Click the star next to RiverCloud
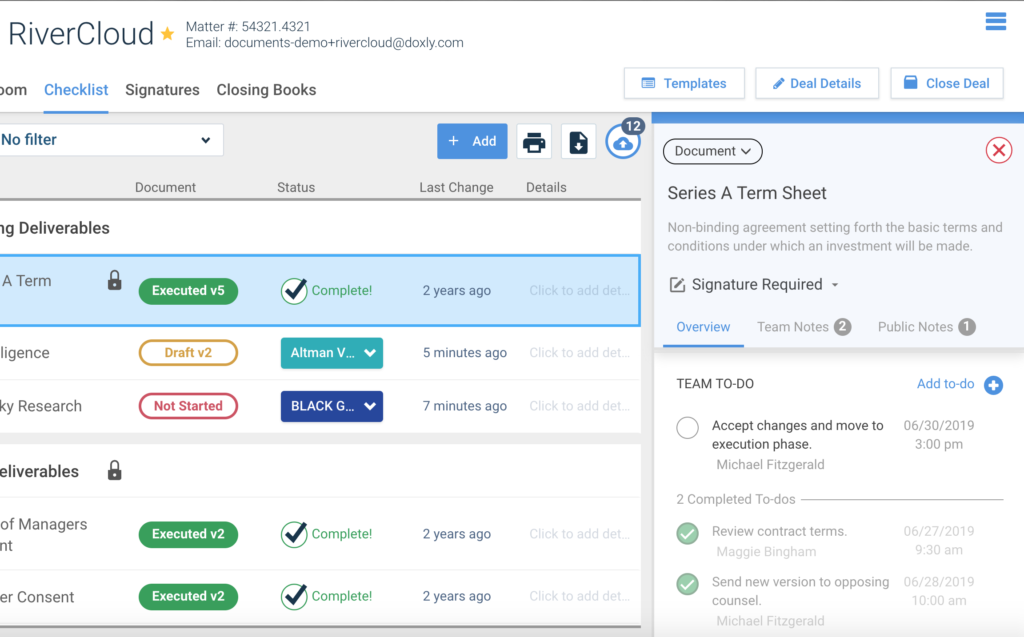Screen dimensions: 1024x637 pyautogui.click(x=167, y=34)
